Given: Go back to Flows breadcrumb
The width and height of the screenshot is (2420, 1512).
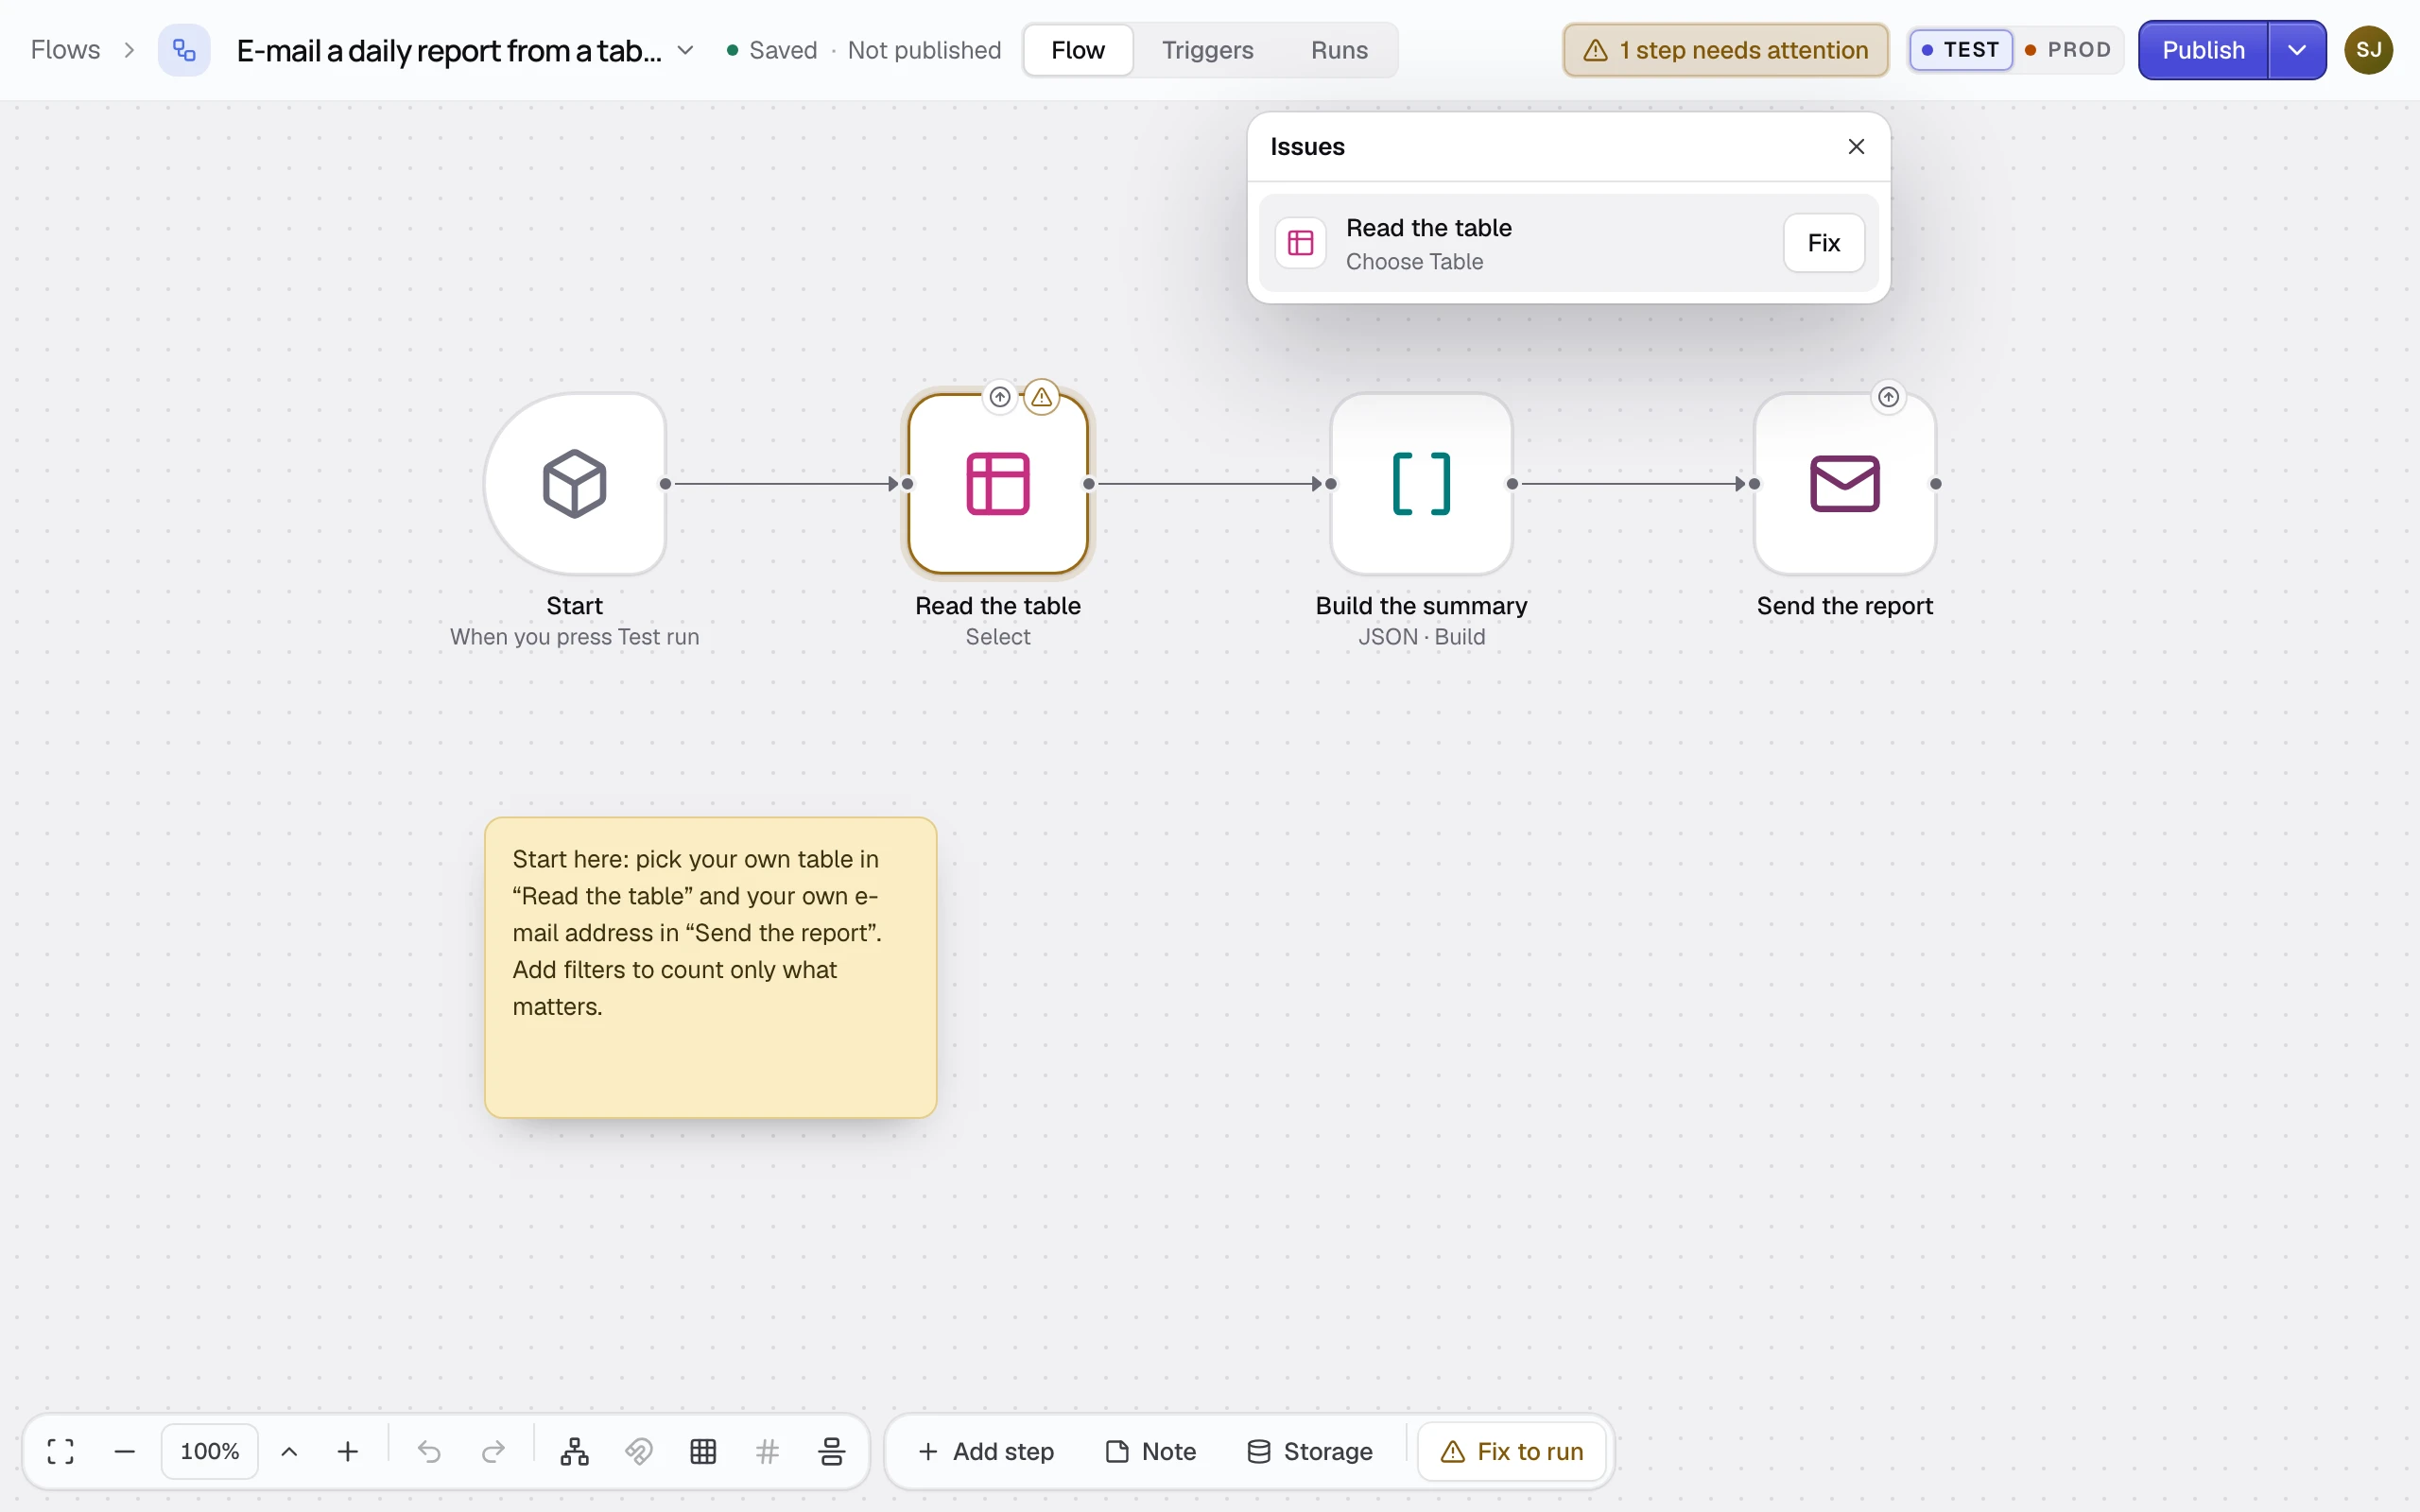Looking at the screenshot, I should [66, 50].
